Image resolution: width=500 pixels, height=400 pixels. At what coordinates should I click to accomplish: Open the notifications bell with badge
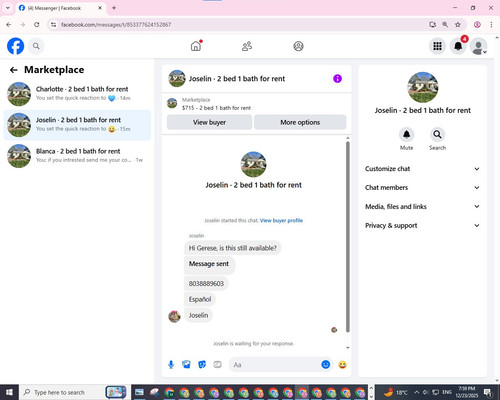tap(458, 46)
